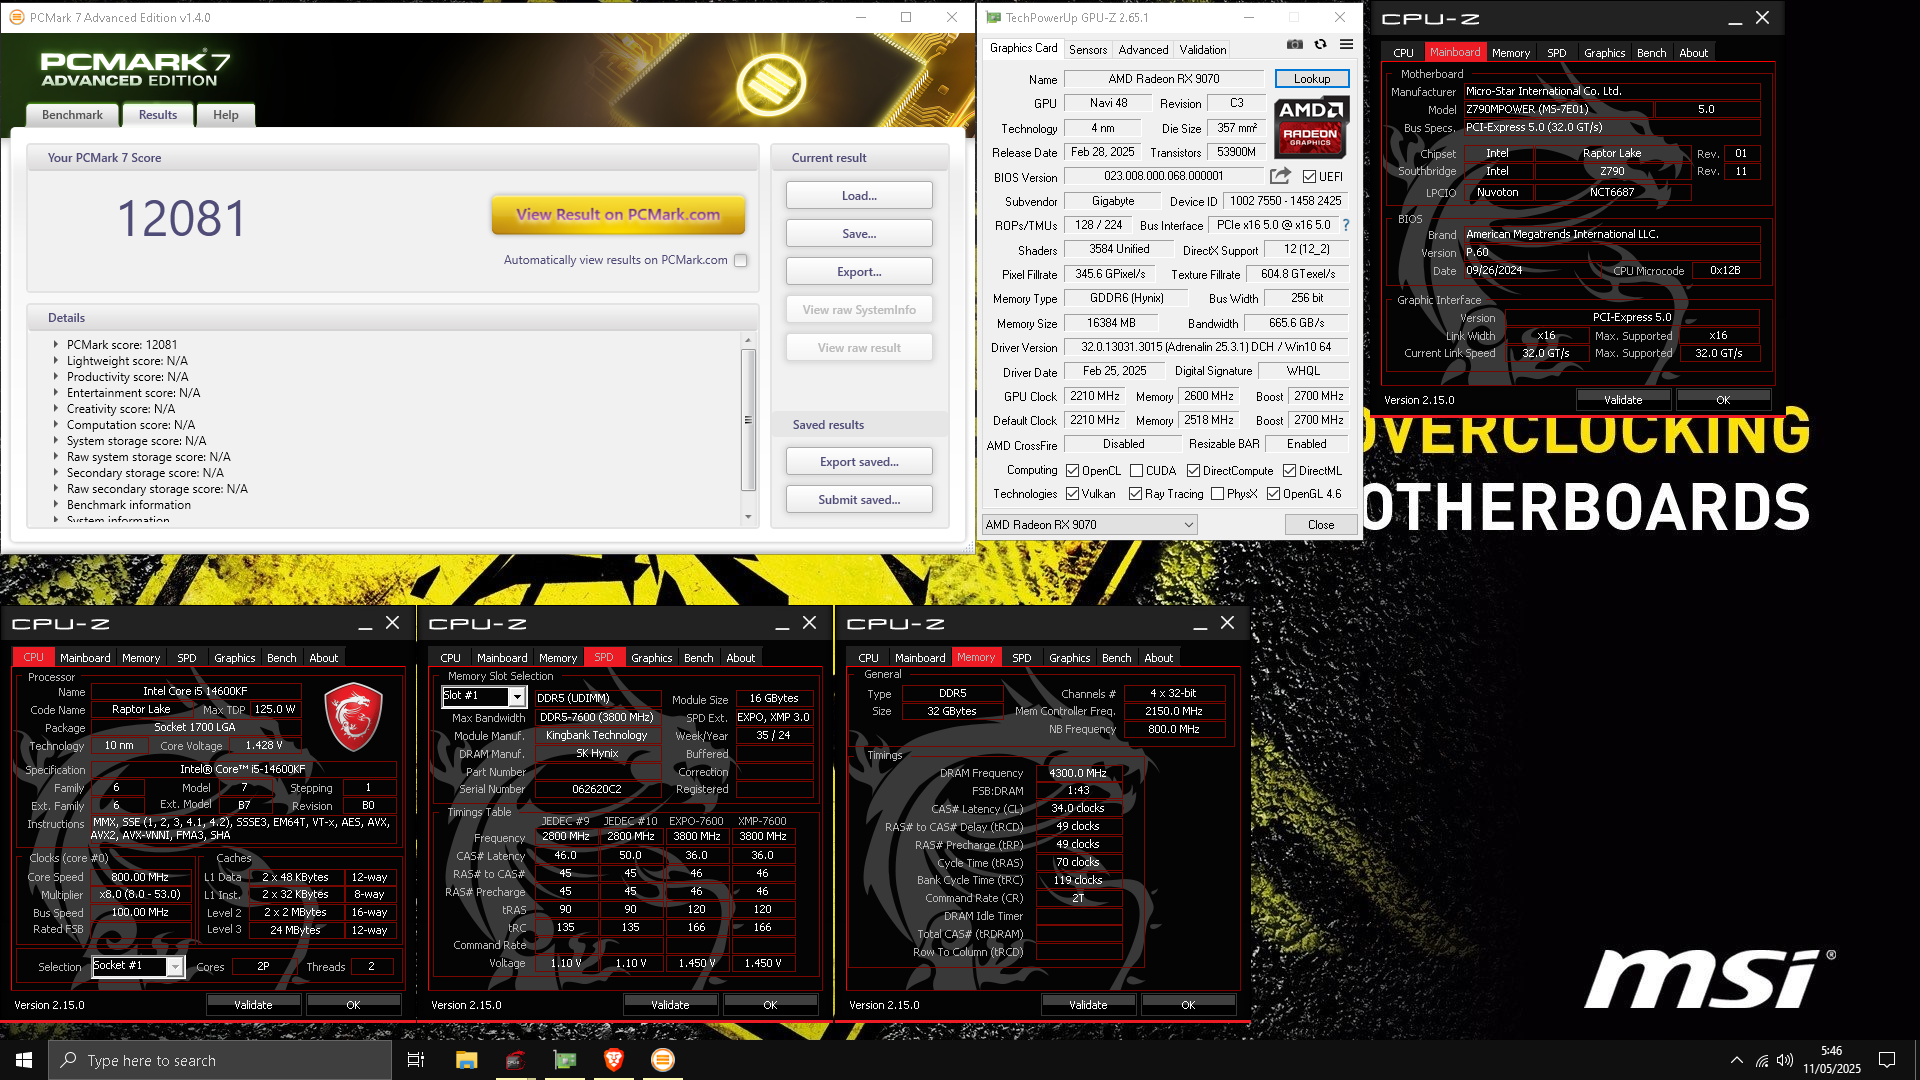1920x1080 pixels.
Task: Click Validate in the Memory CPU-Z window
Action: tap(1088, 1005)
